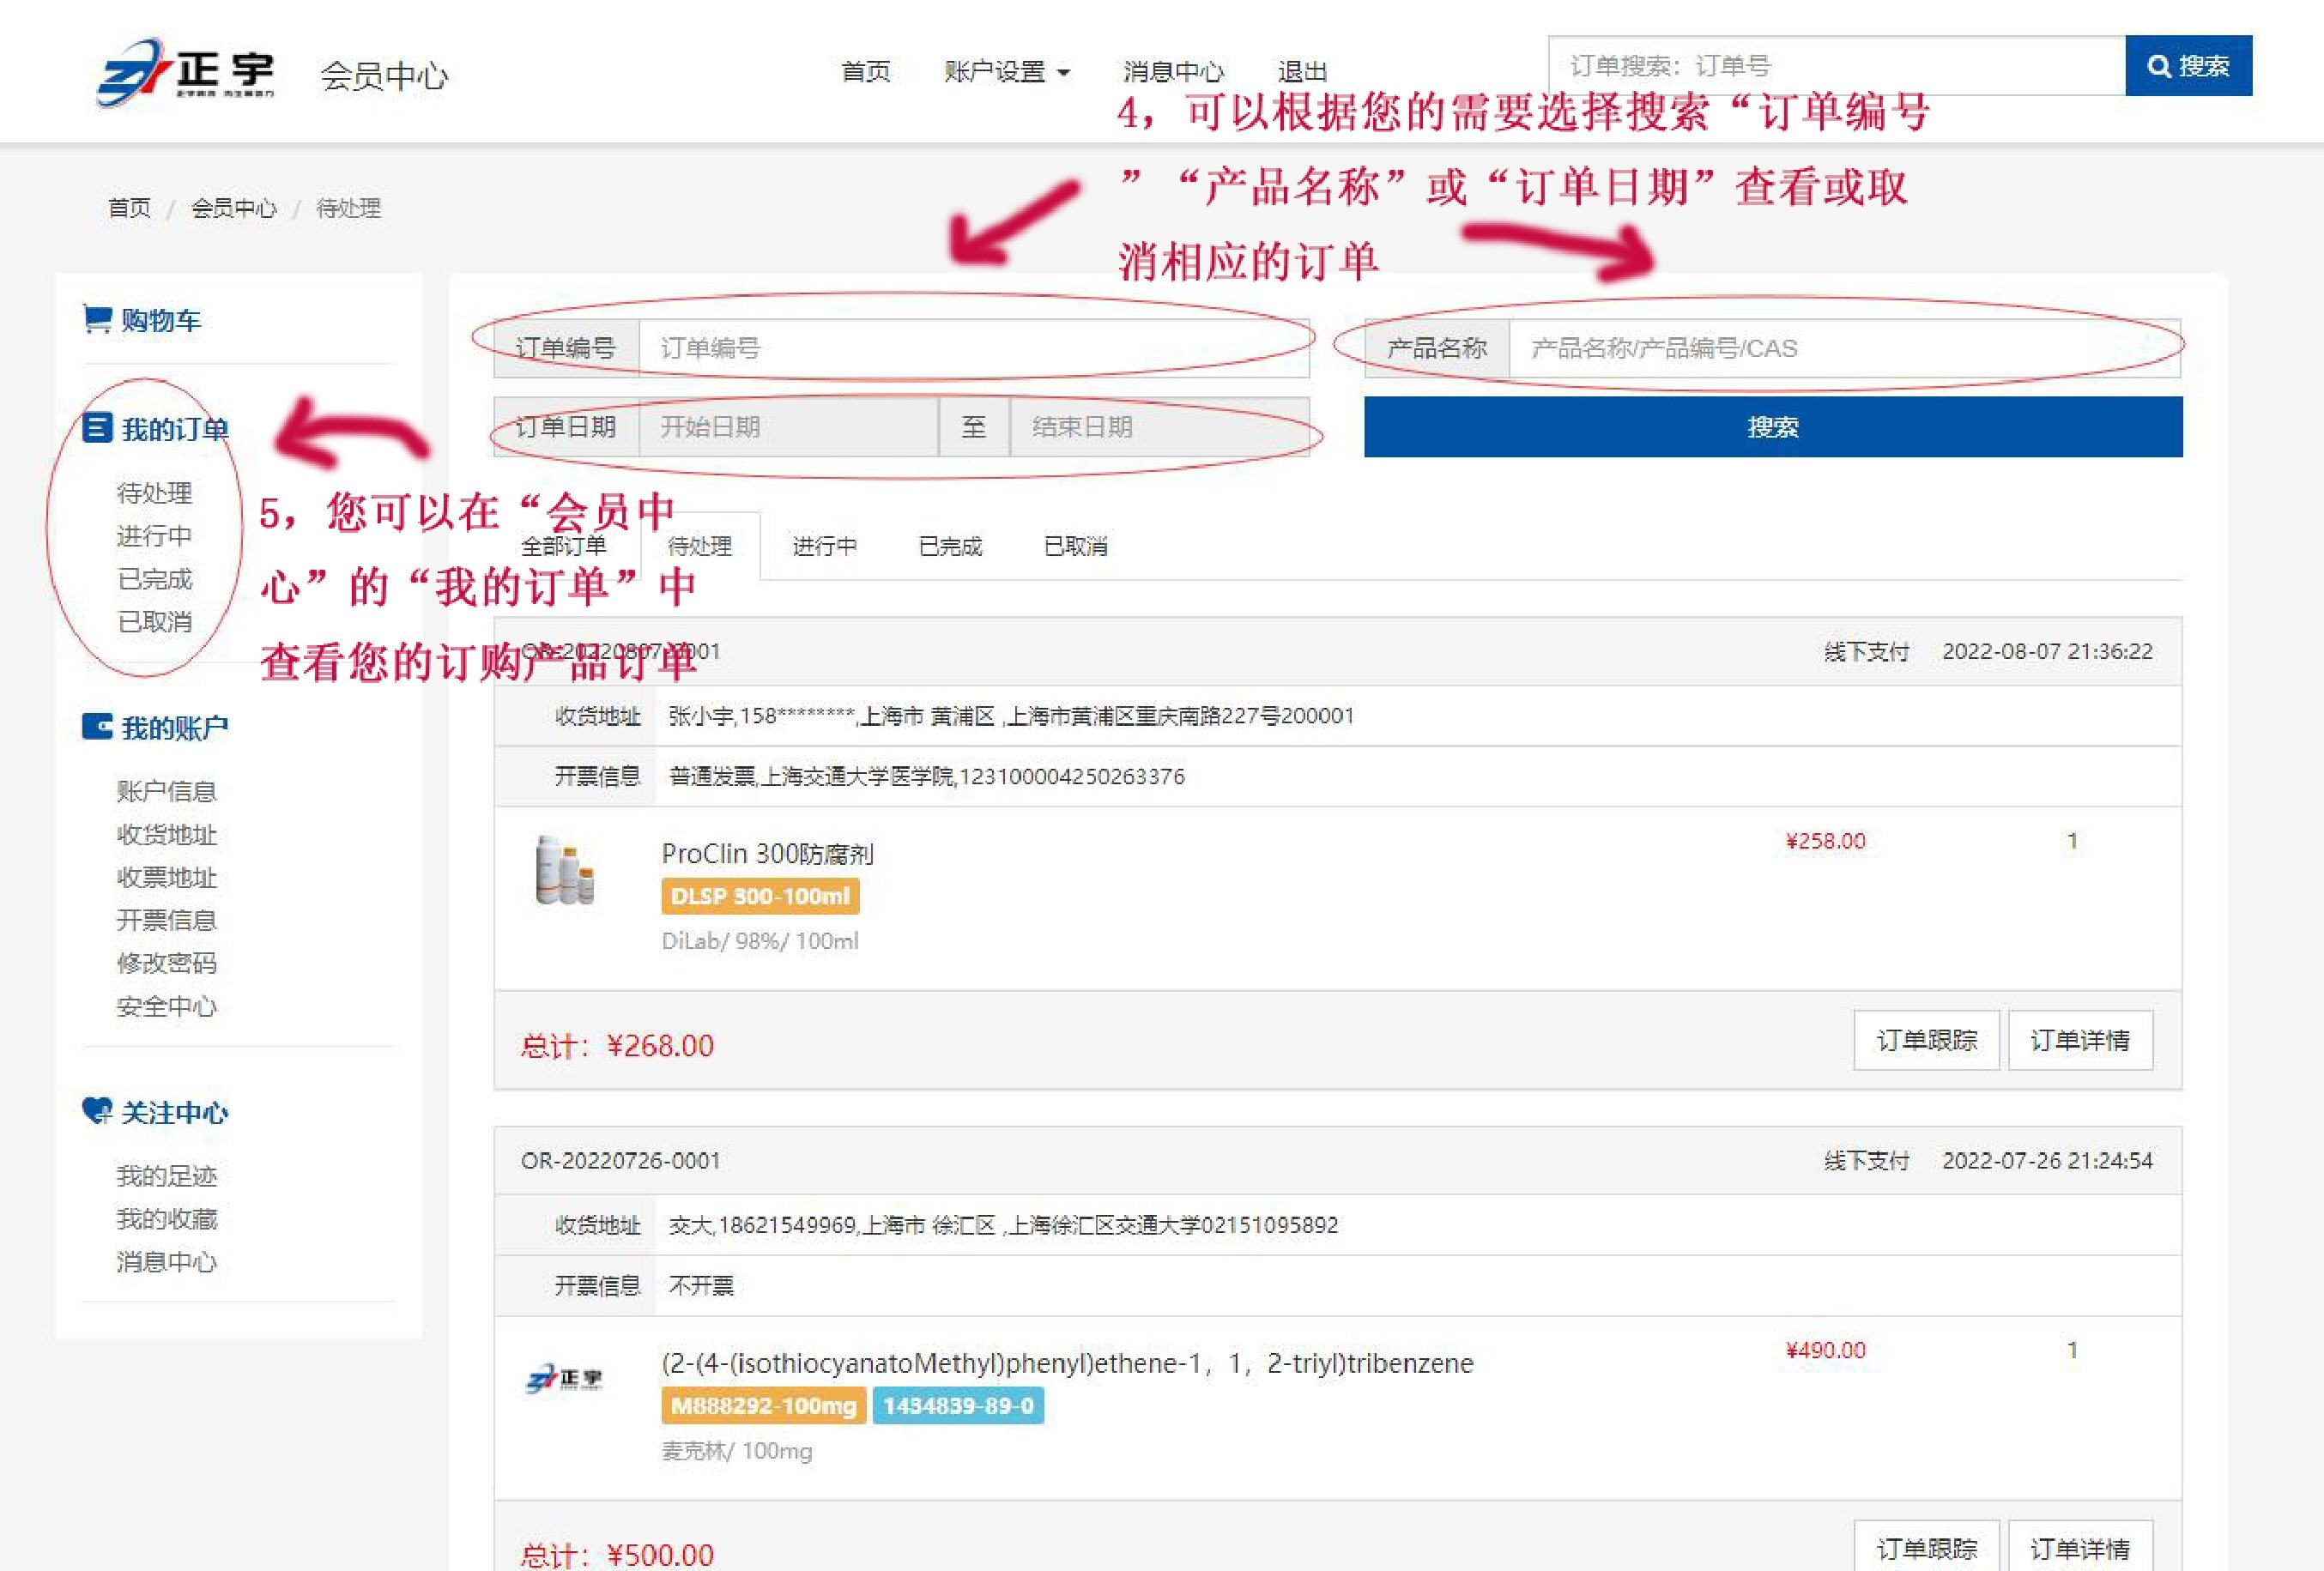Viewport: 2324px width, 1571px height.
Task: Open 我的收藏 in sidebar
Action: [x=166, y=1219]
